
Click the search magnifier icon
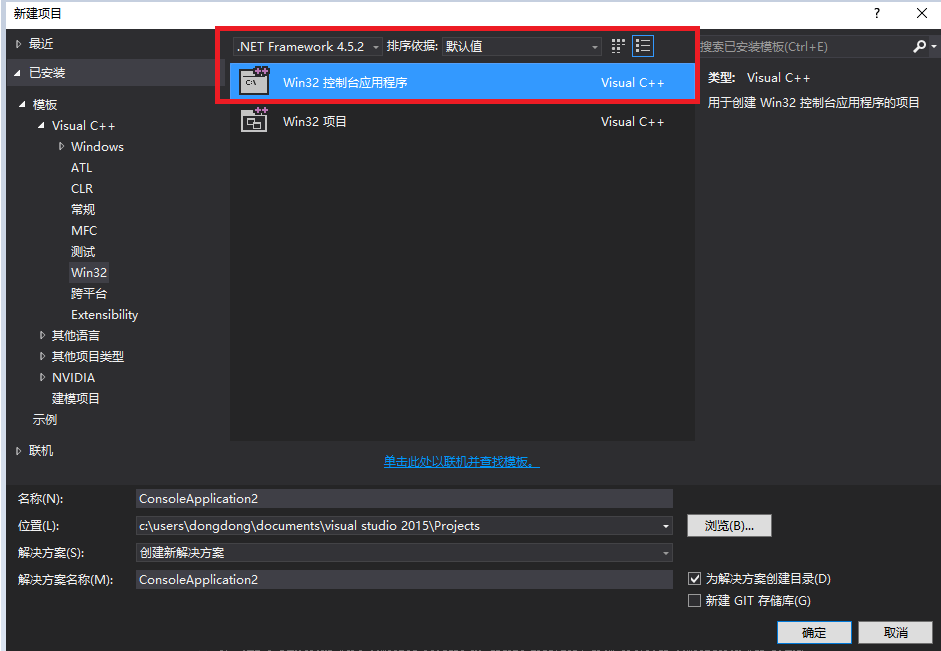click(x=919, y=46)
